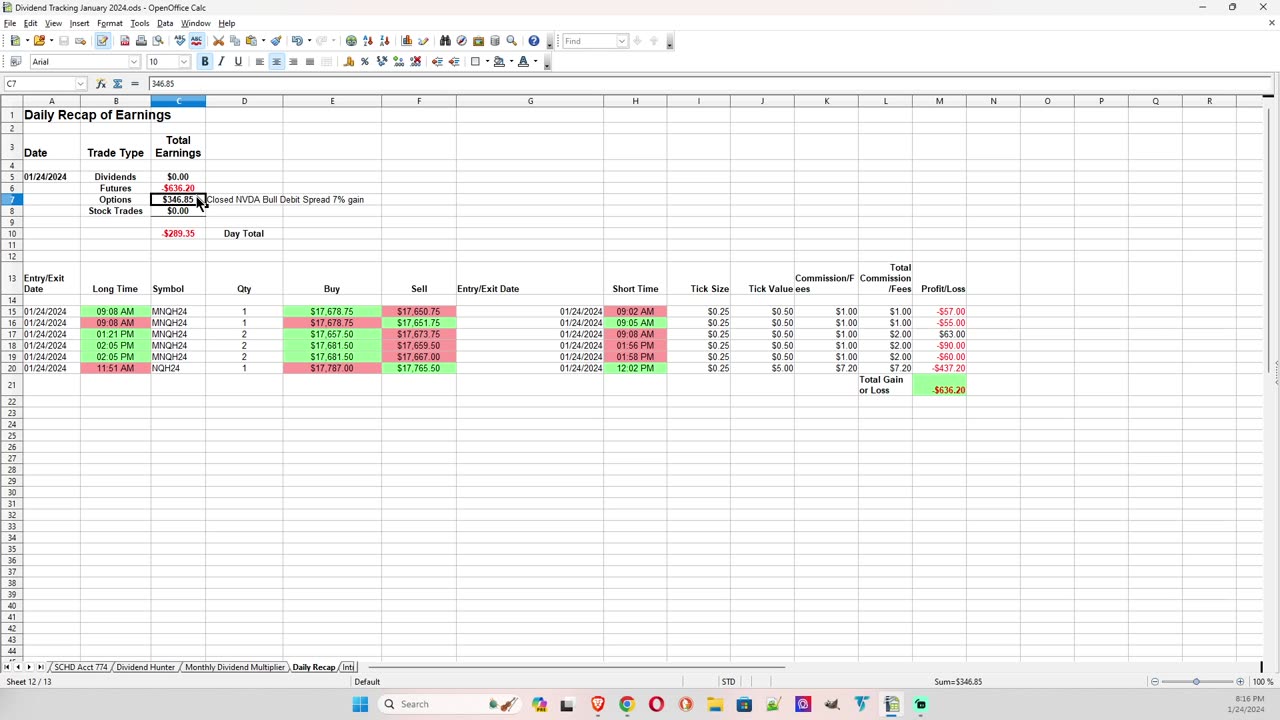Toggle Align Right button
Screen dimensions: 1280x720
[x=293, y=62]
